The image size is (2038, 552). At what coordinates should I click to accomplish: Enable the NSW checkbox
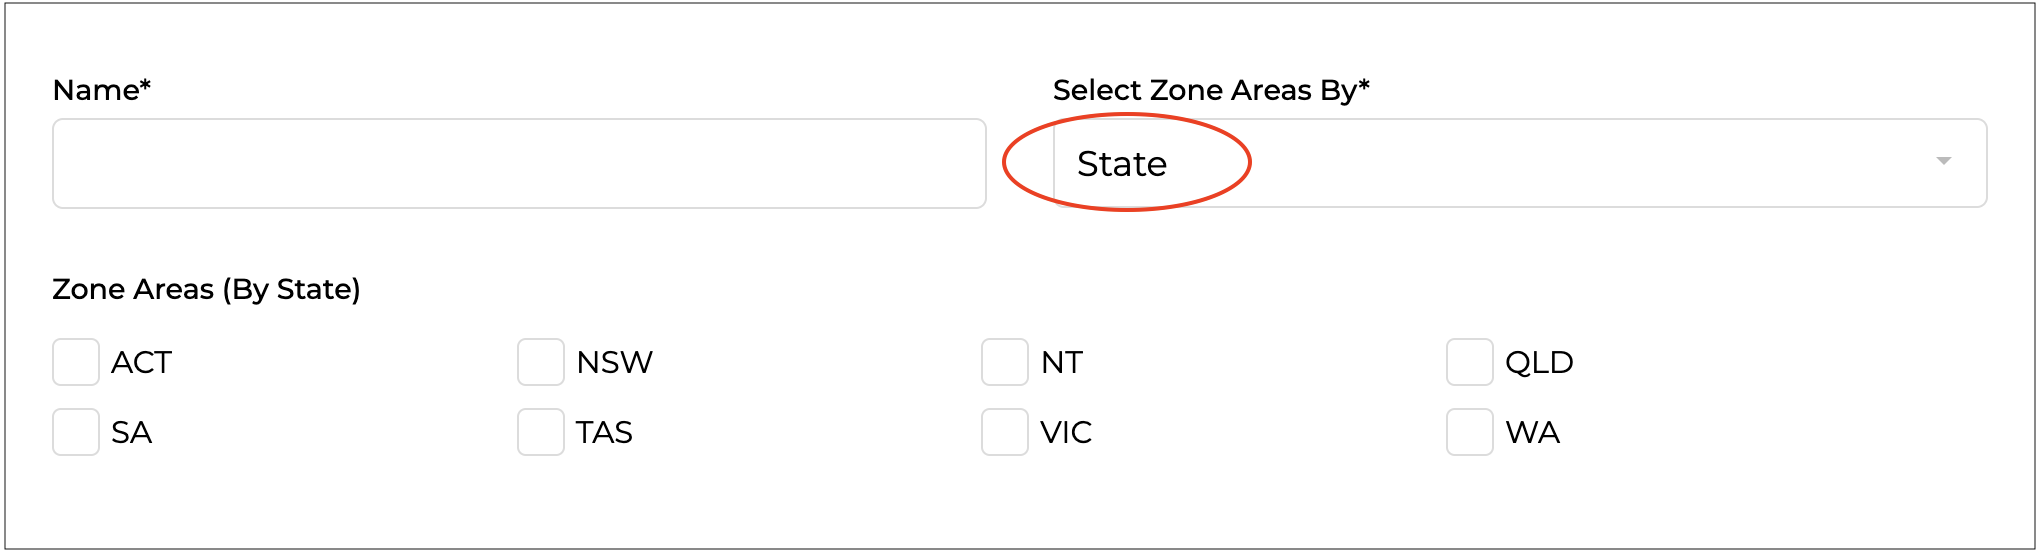point(541,362)
